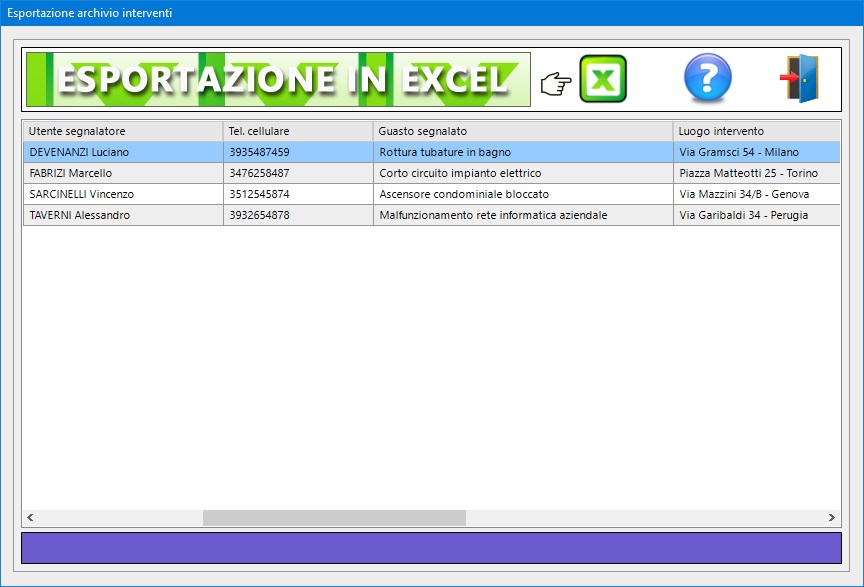Select the FABRIZI Marcello row

[x=431, y=173]
